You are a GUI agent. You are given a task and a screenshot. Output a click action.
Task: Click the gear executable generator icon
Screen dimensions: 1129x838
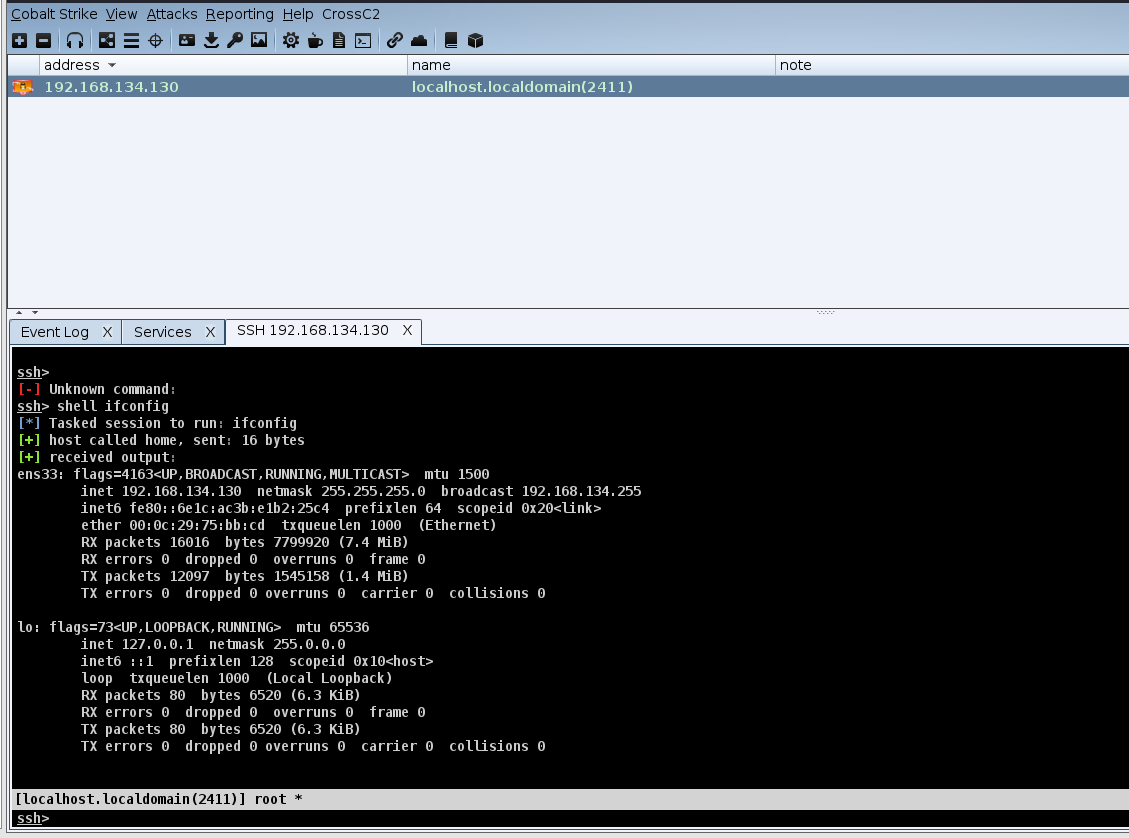[x=291, y=40]
